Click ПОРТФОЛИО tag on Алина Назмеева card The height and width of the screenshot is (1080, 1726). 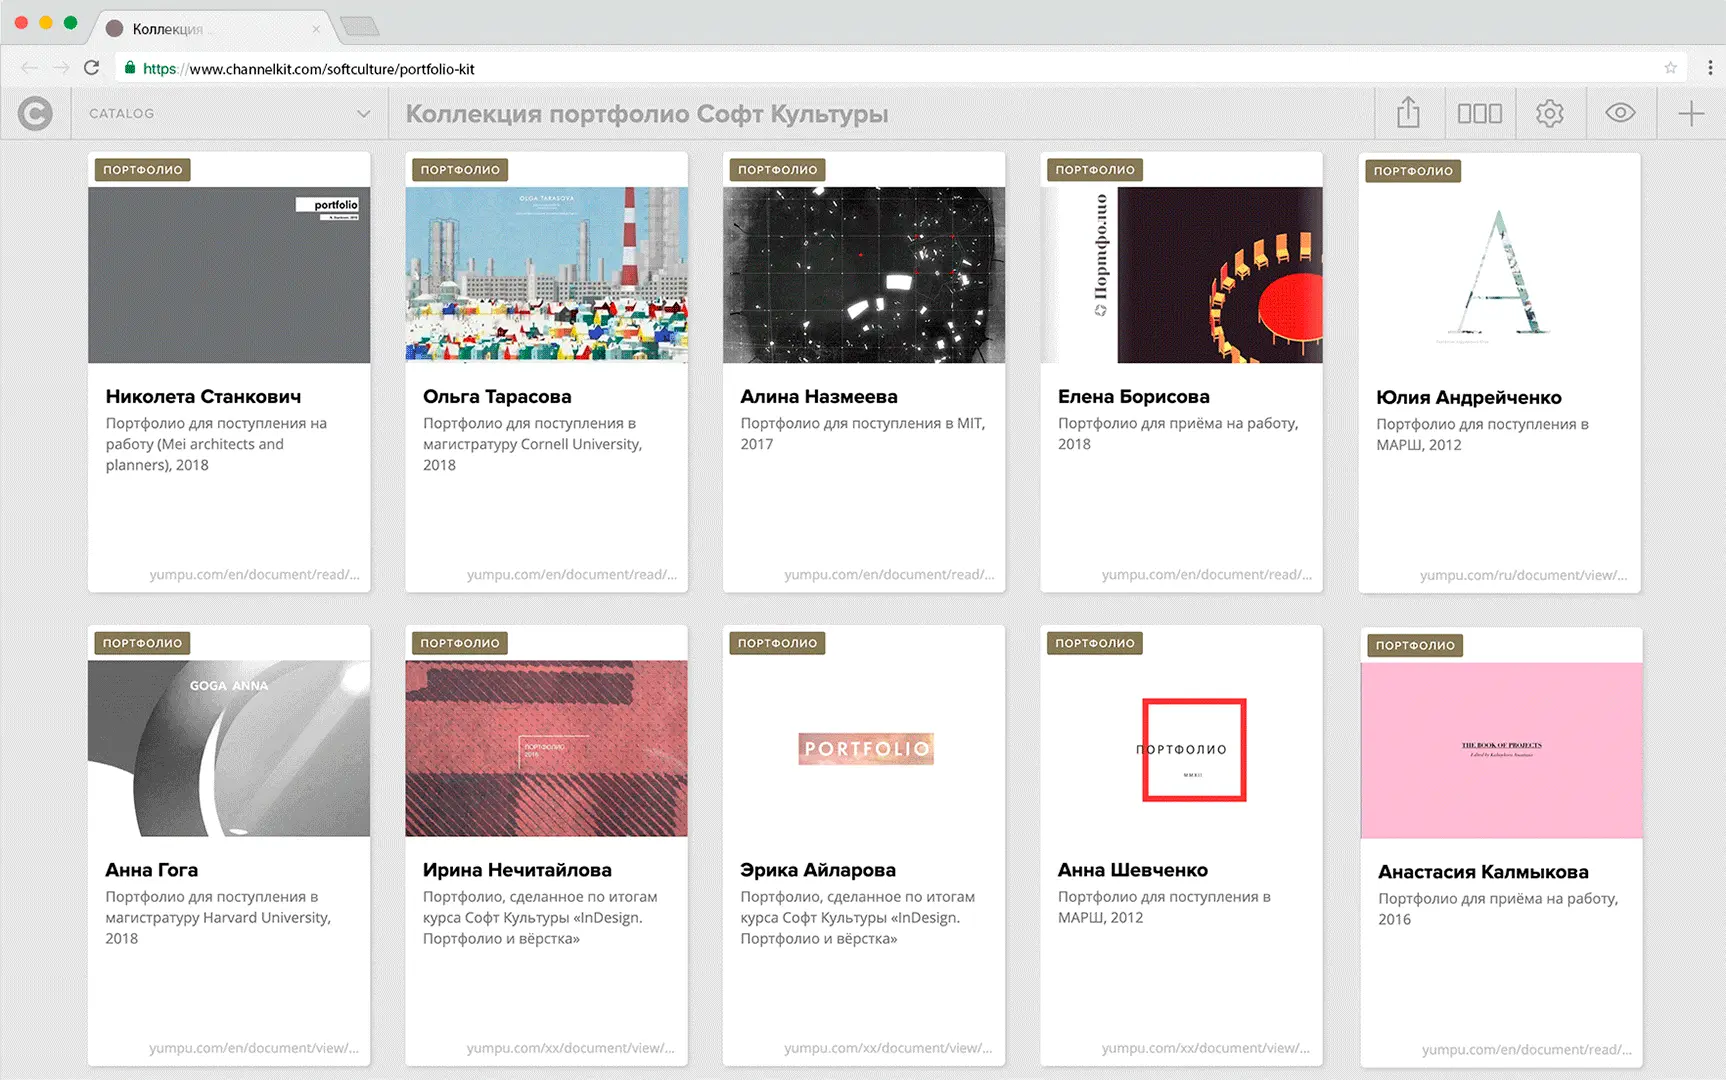[x=778, y=170]
